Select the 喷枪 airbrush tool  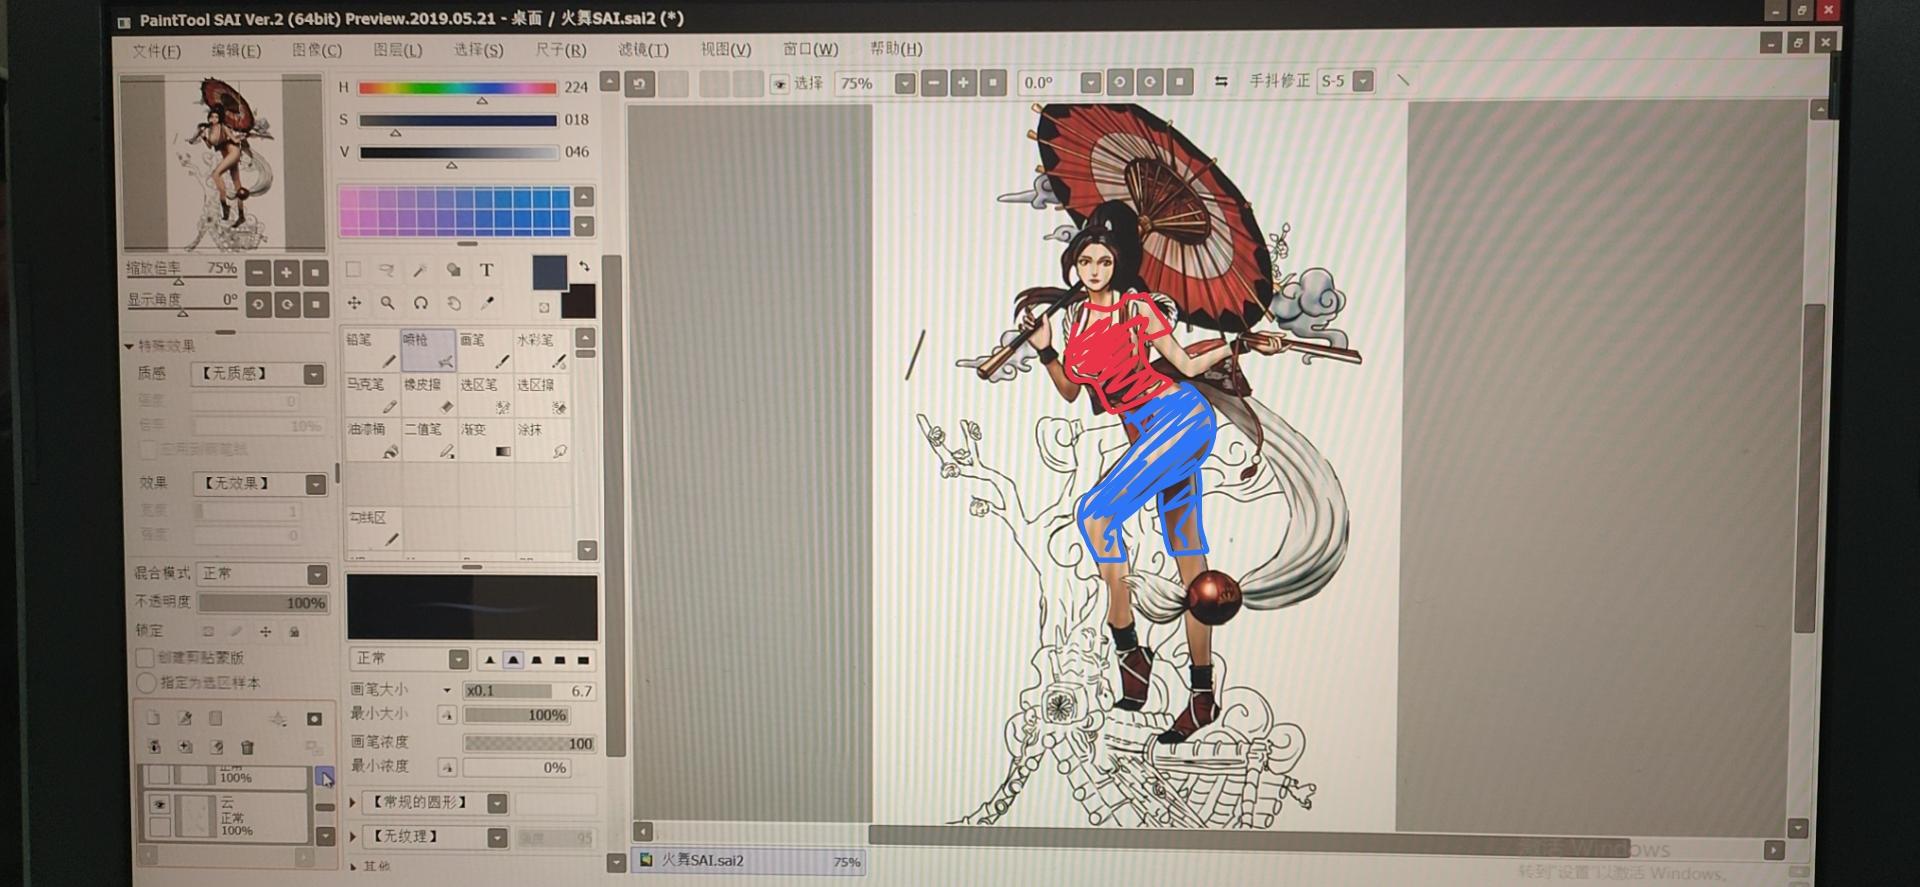coord(428,351)
